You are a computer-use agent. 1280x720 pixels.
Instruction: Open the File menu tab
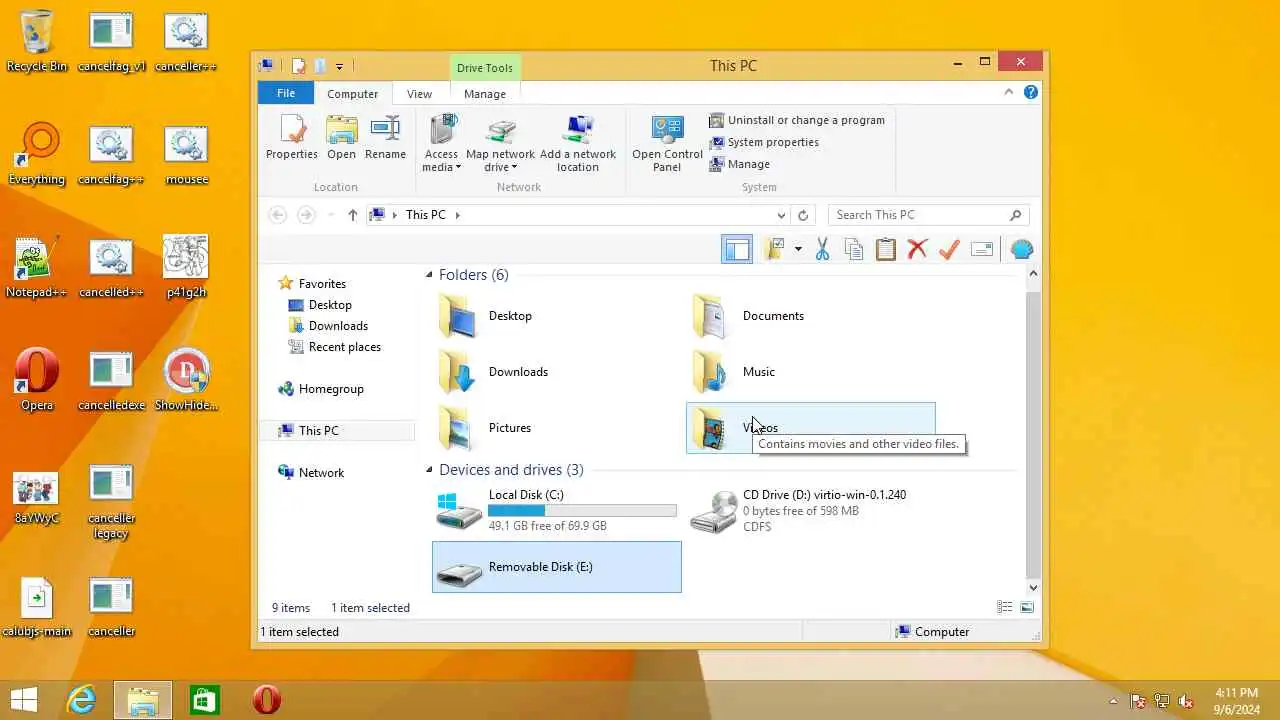pos(286,93)
